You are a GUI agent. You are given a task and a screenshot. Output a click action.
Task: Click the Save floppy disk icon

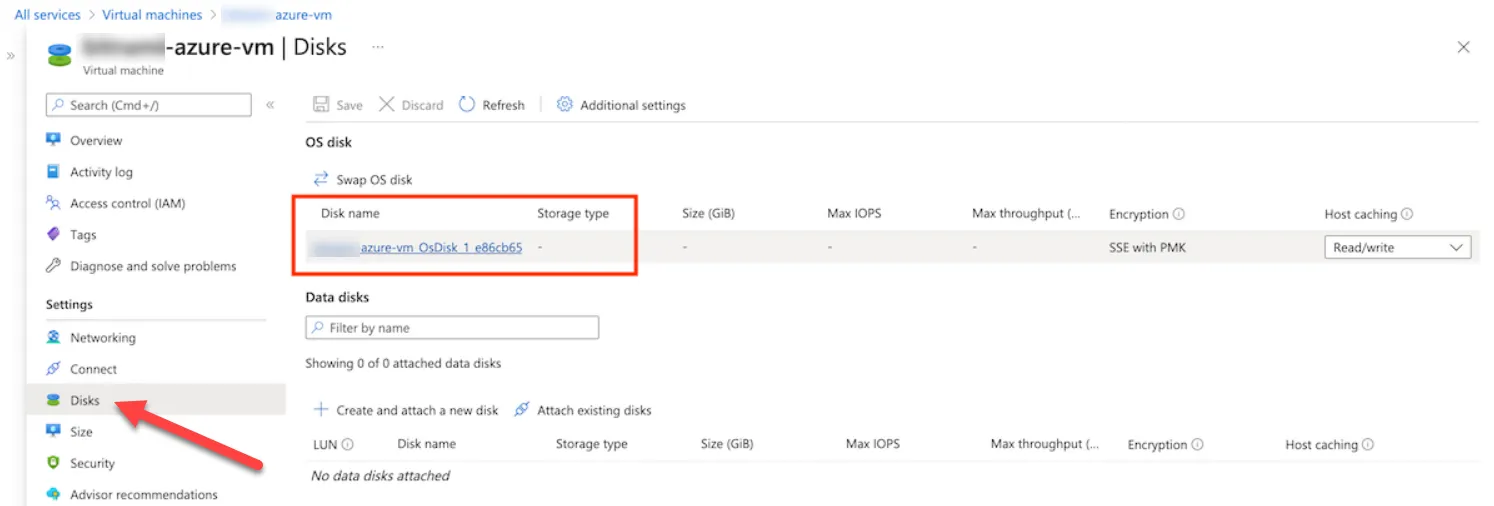pyautogui.click(x=321, y=105)
